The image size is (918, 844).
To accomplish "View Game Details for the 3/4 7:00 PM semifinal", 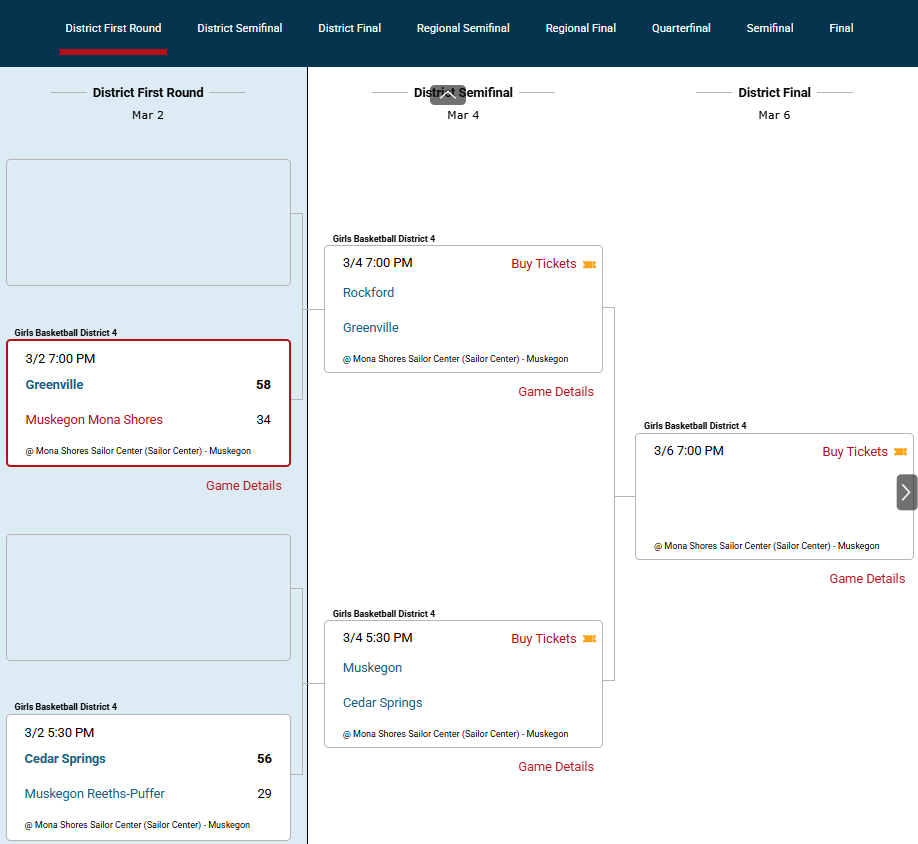I will (x=555, y=392).
